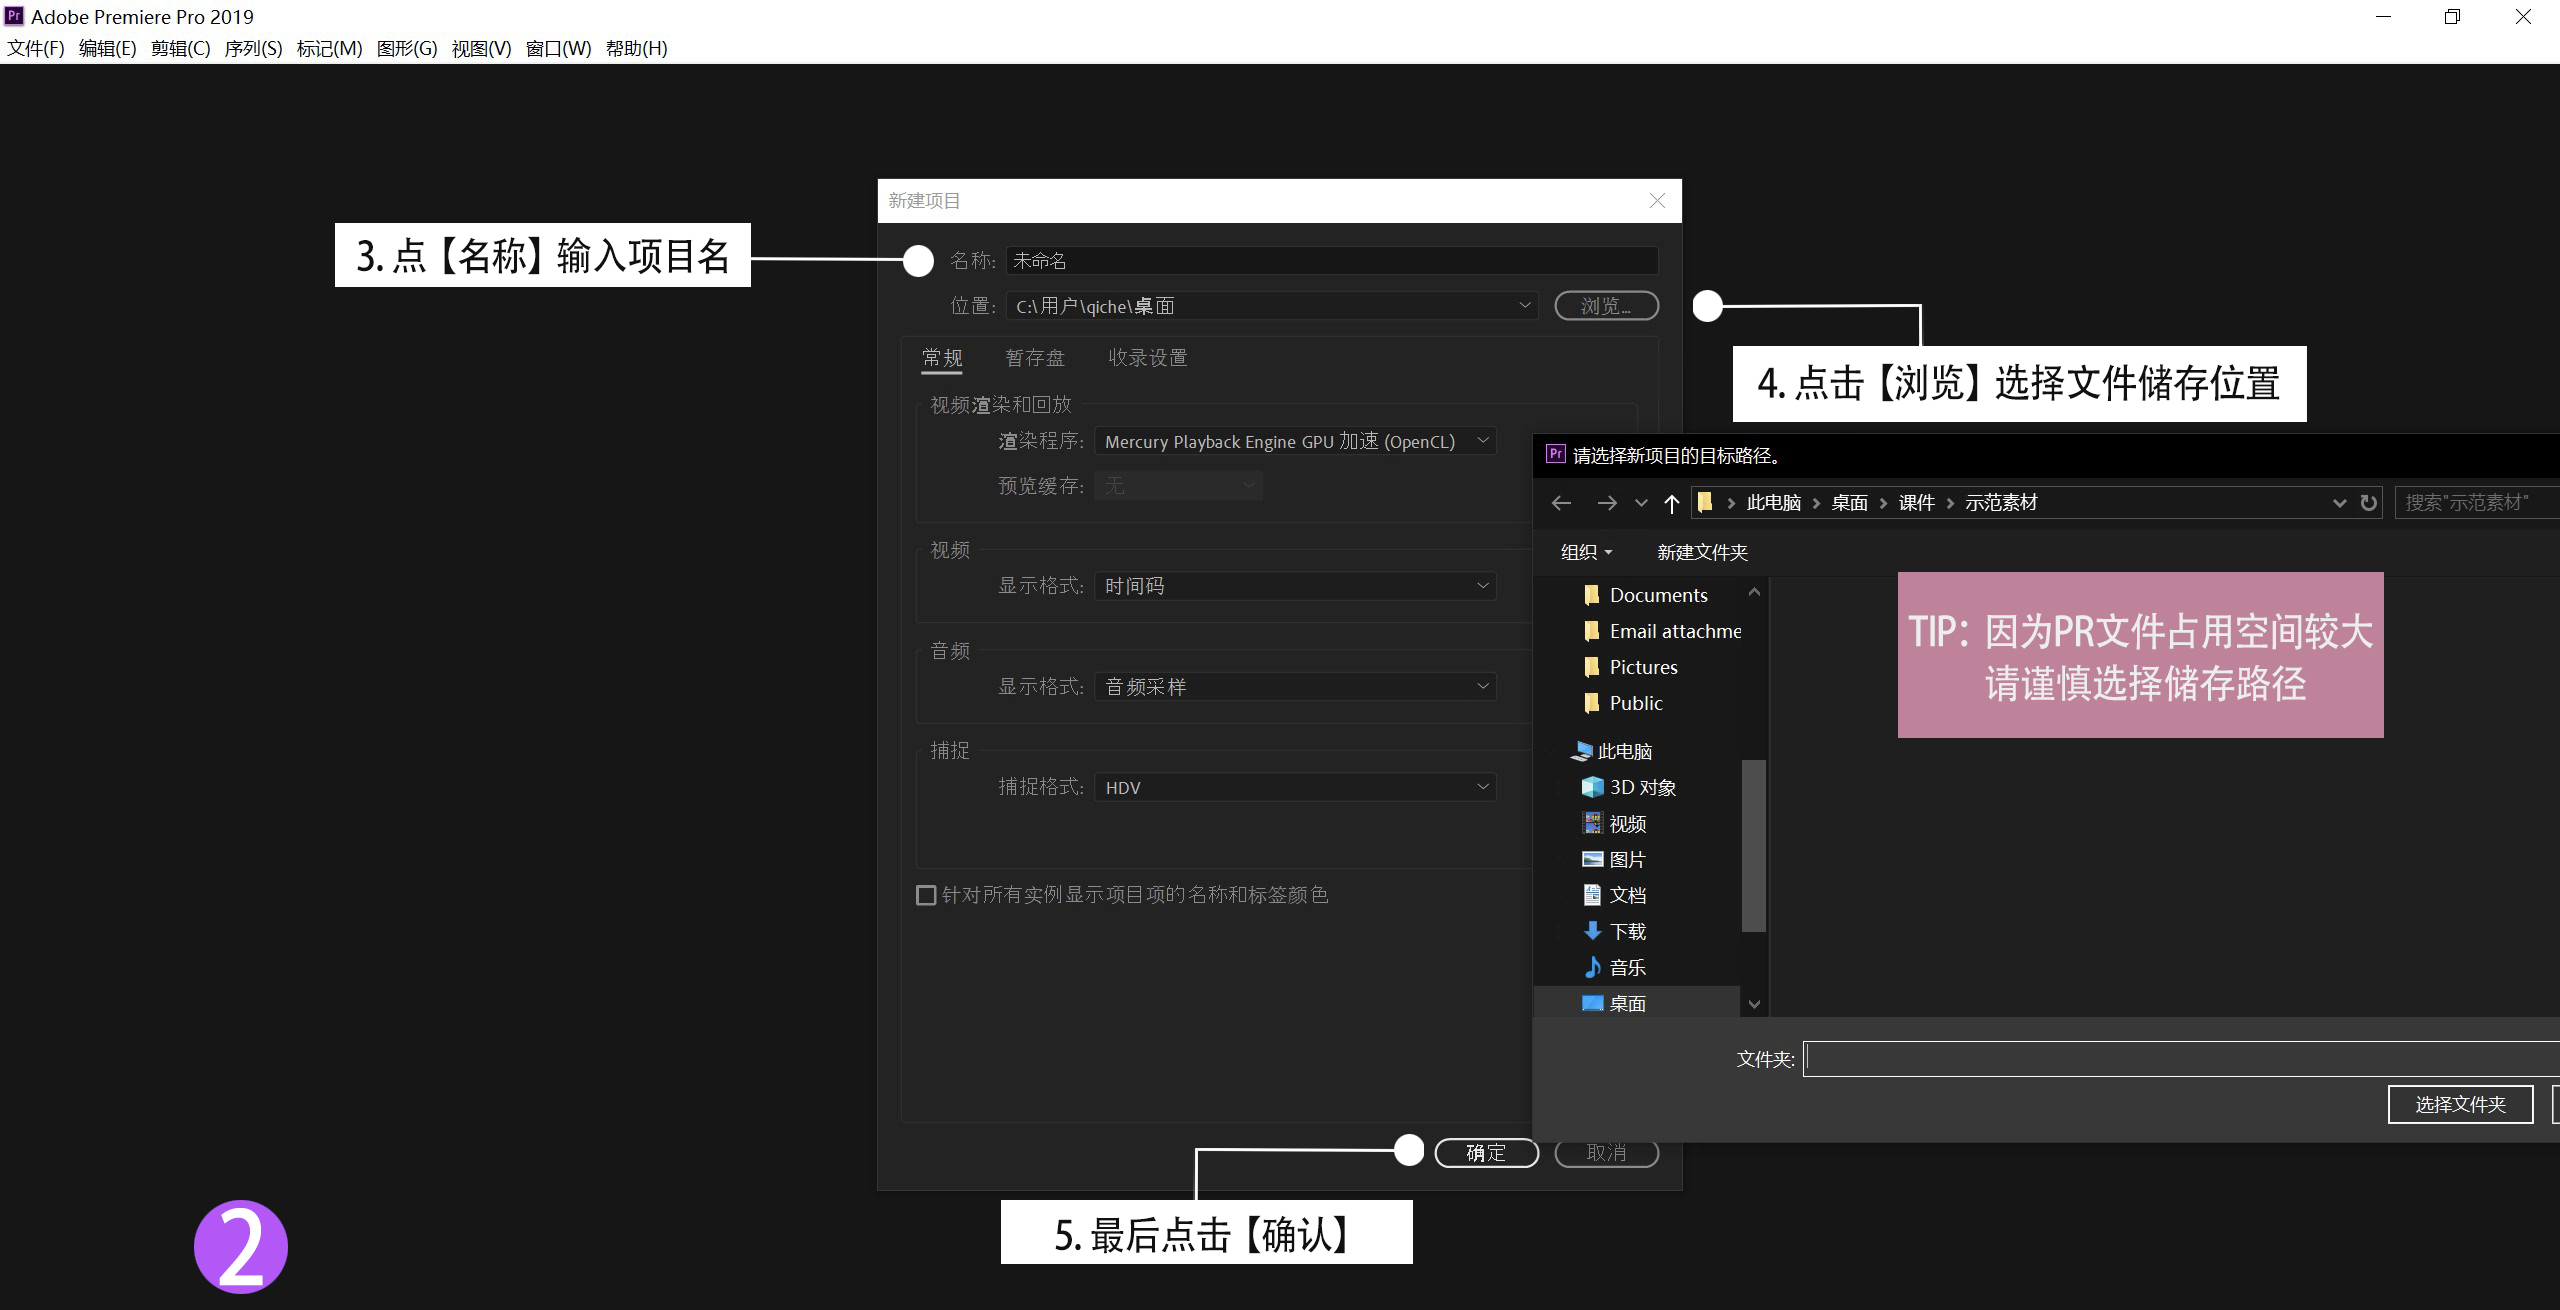Click the 取消 cancel button
2560x1310 pixels.
pyautogui.click(x=1606, y=1153)
